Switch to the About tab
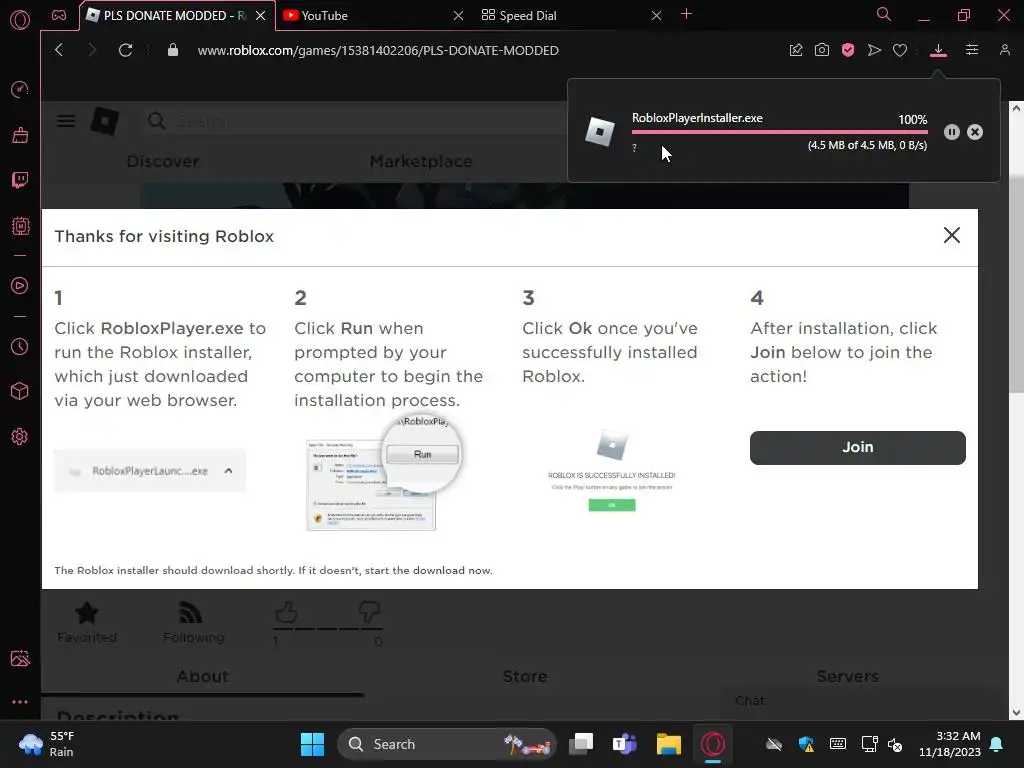The width and height of the screenshot is (1024, 768). (202, 677)
